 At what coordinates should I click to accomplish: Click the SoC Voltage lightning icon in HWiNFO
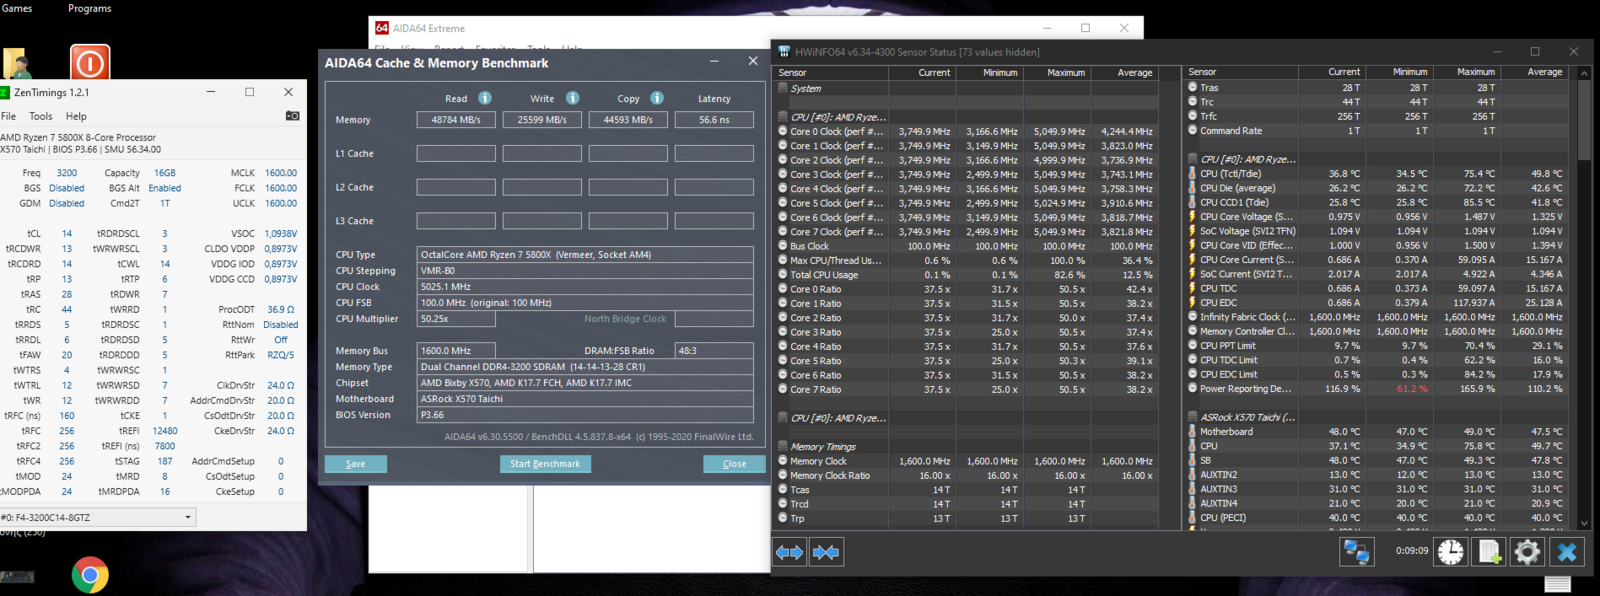click(x=1193, y=231)
